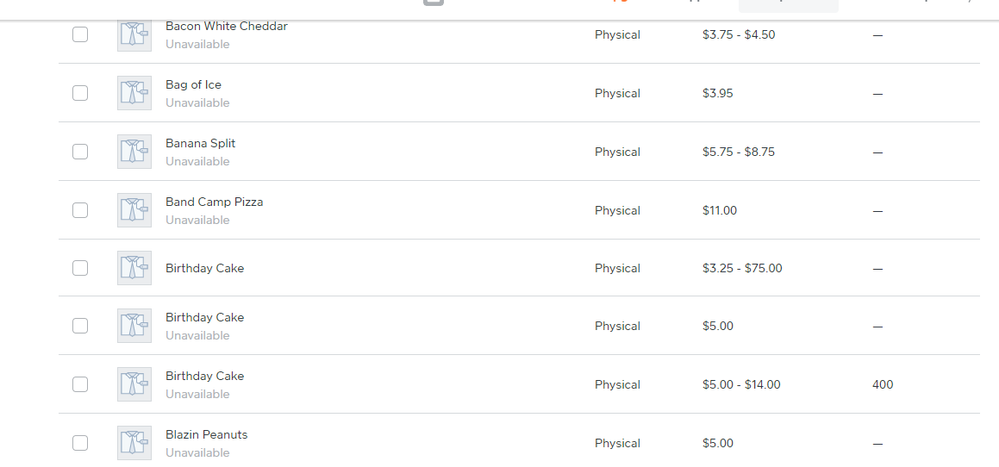Click the $11.00 price of Band Camp Pizza

point(719,211)
